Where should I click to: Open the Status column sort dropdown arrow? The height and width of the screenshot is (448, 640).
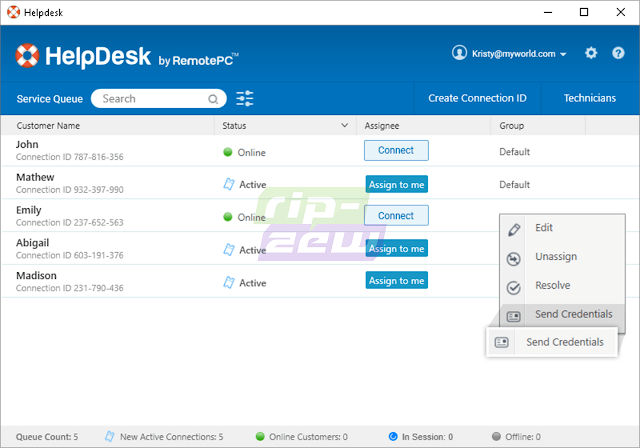coord(344,125)
